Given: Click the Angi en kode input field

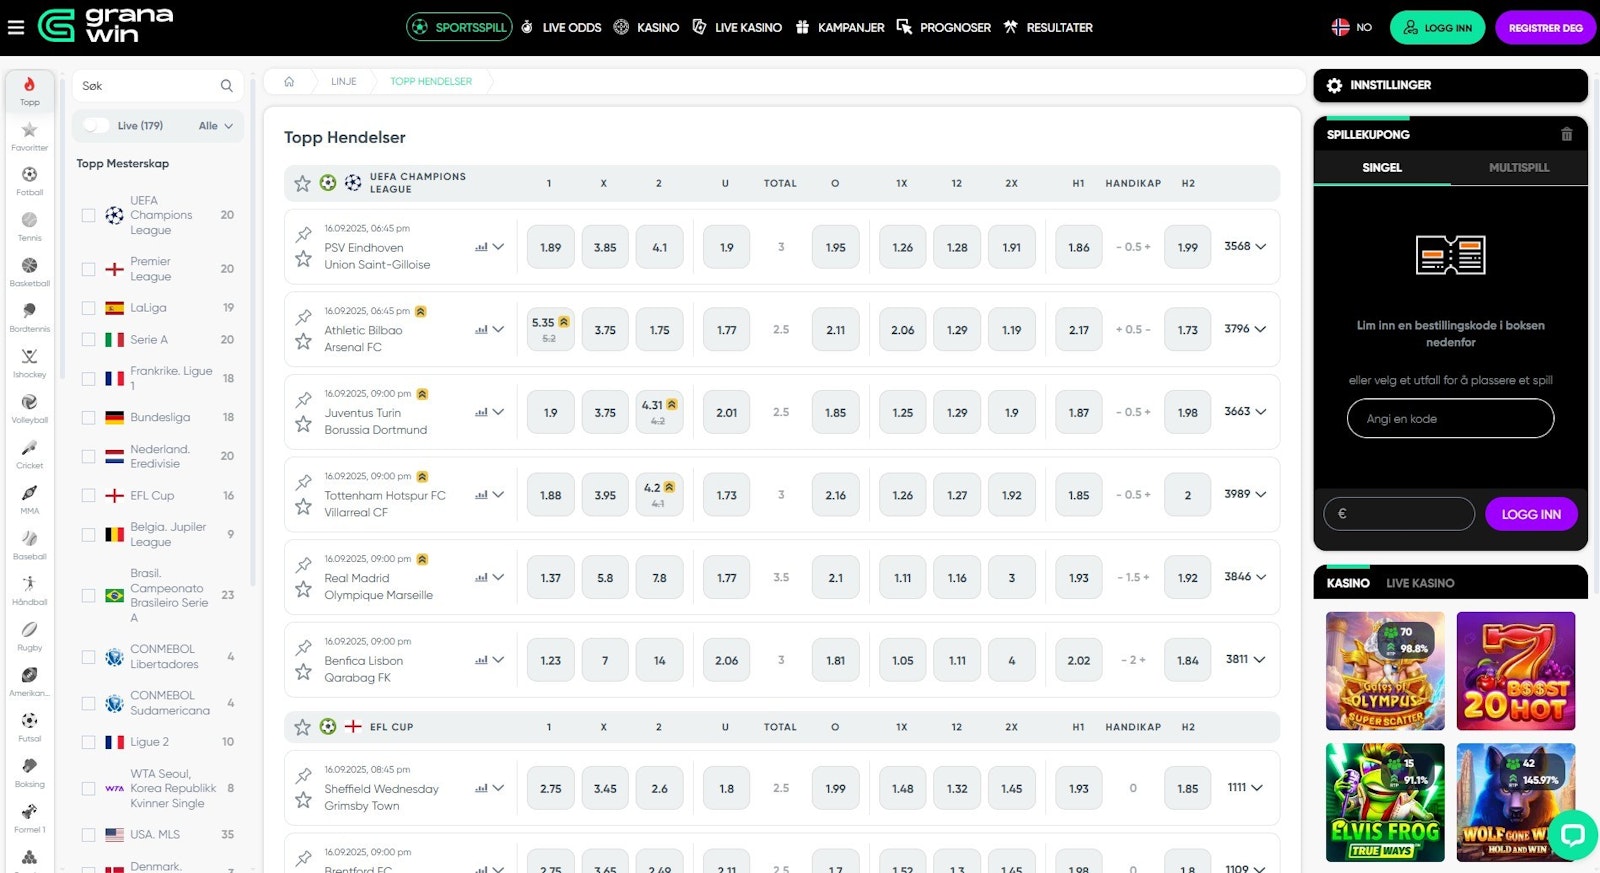Looking at the screenshot, I should [x=1450, y=419].
